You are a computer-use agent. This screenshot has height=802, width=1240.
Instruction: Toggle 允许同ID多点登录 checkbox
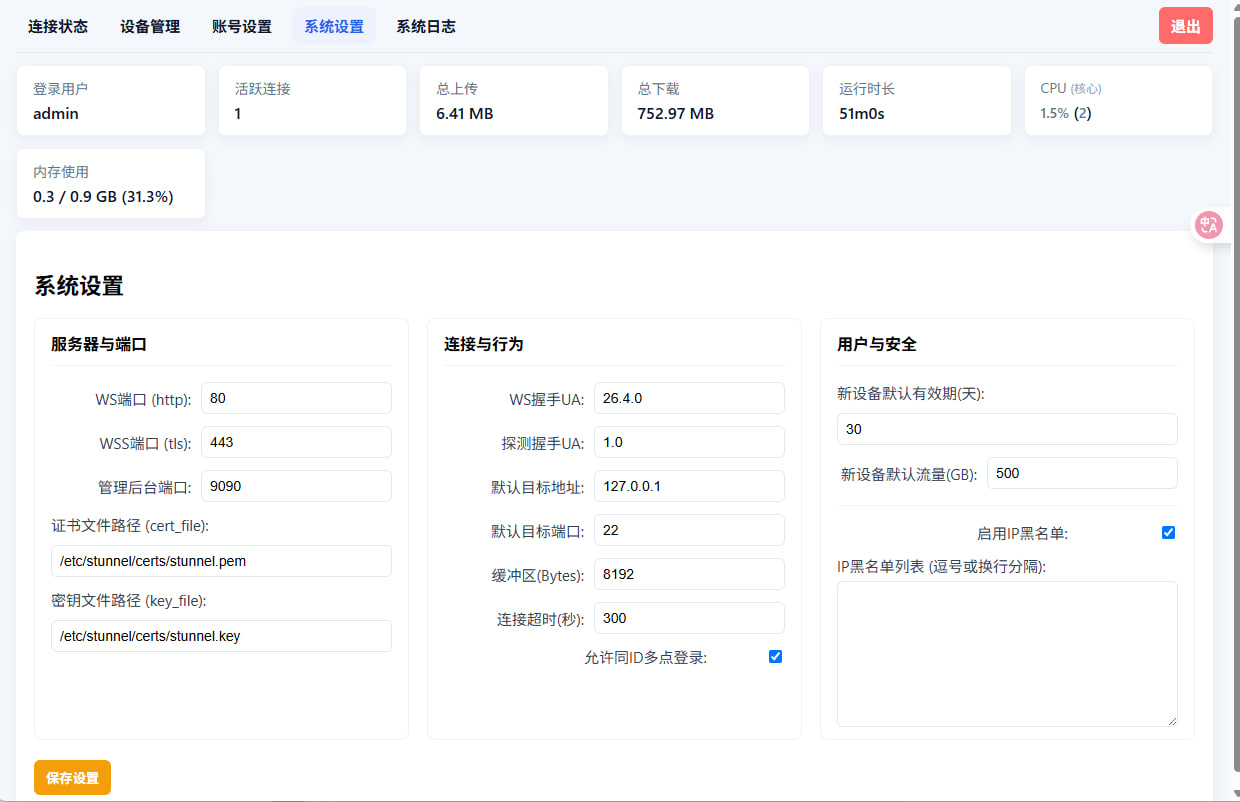[x=775, y=657]
